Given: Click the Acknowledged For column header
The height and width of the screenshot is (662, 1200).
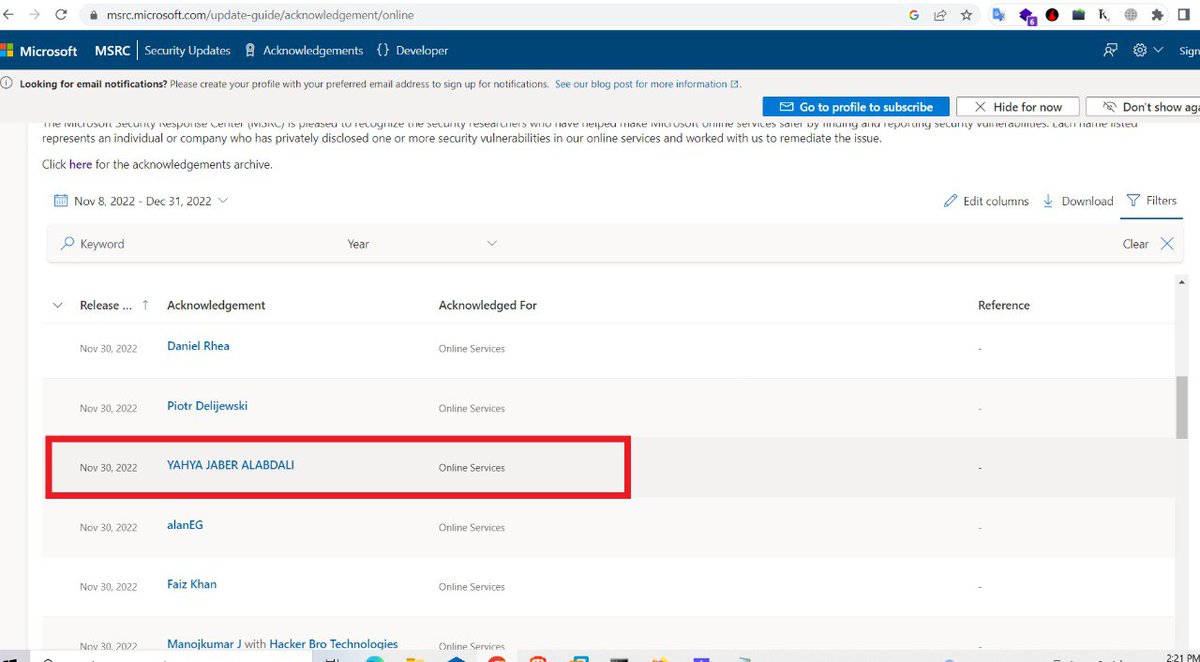Looking at the screenshot, I should (x=488, y=305).
